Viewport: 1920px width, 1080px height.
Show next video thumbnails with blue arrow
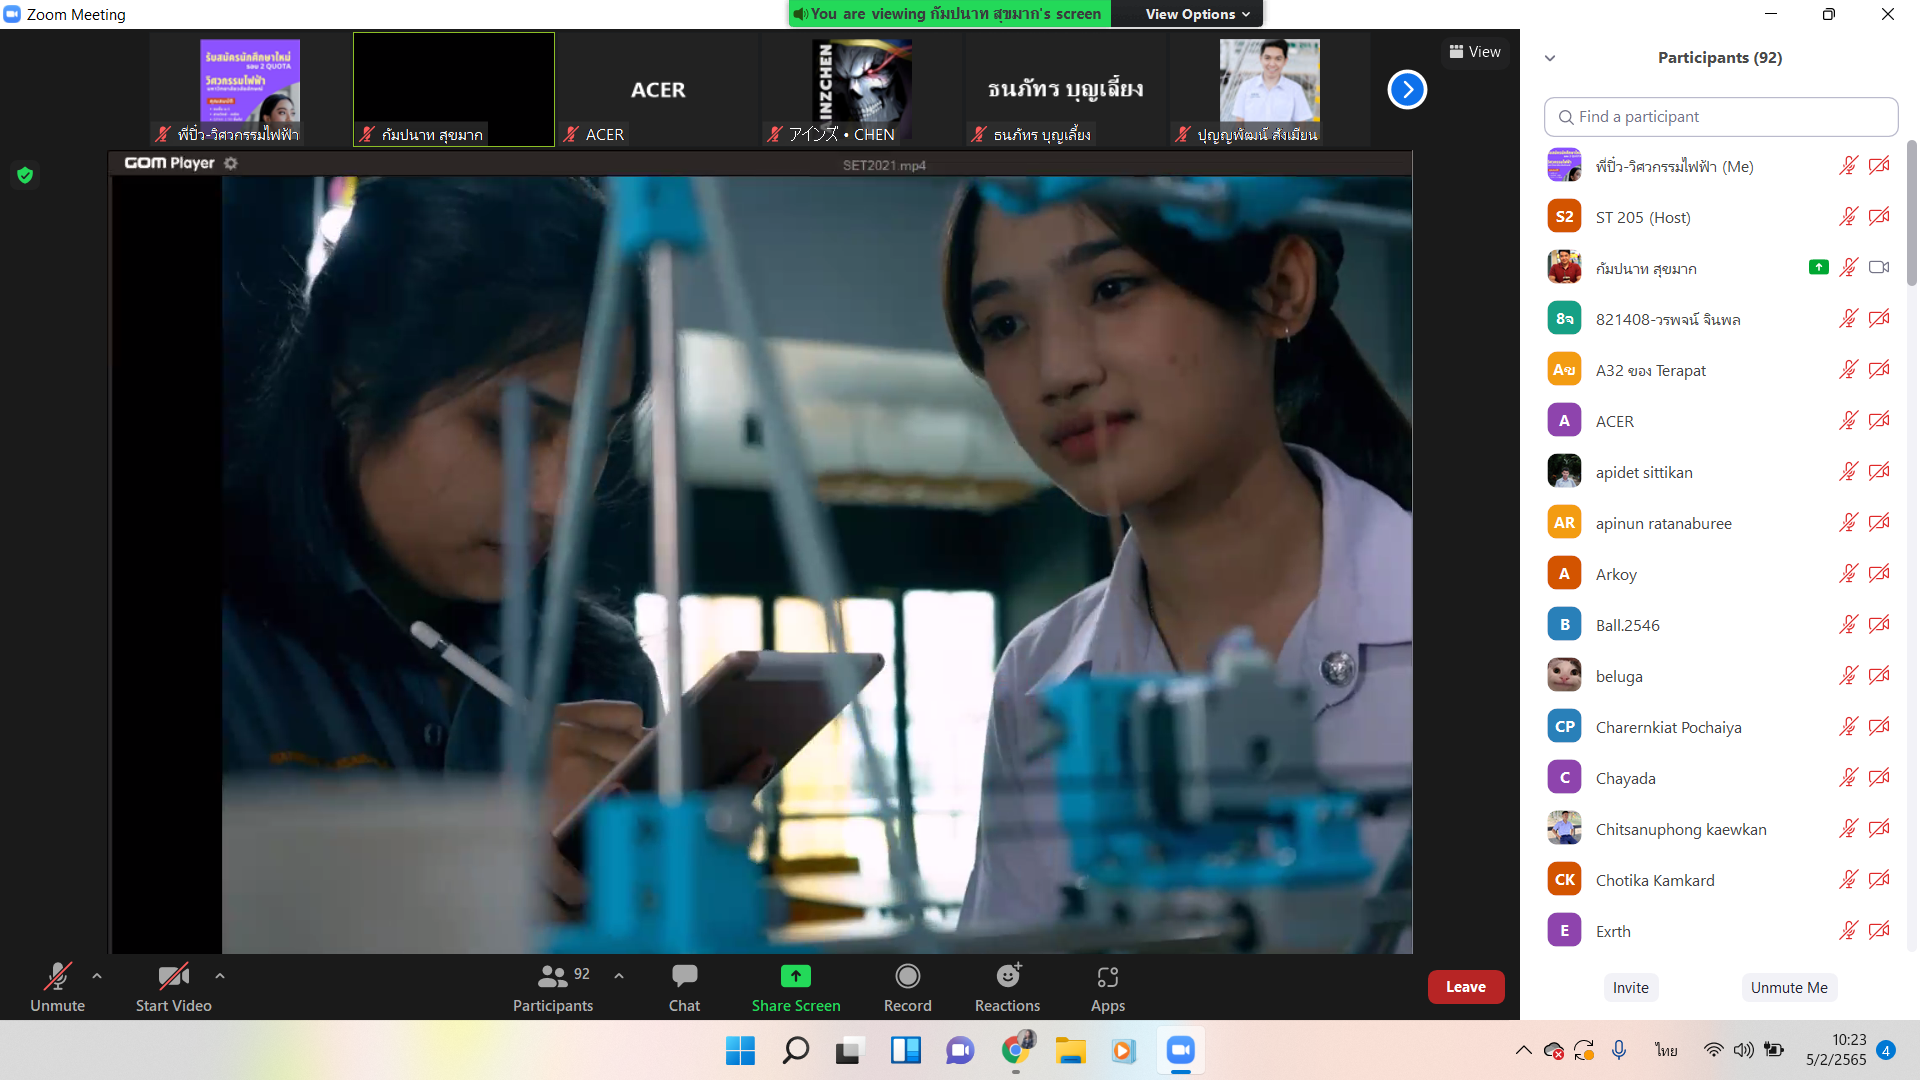[1406, 90]
